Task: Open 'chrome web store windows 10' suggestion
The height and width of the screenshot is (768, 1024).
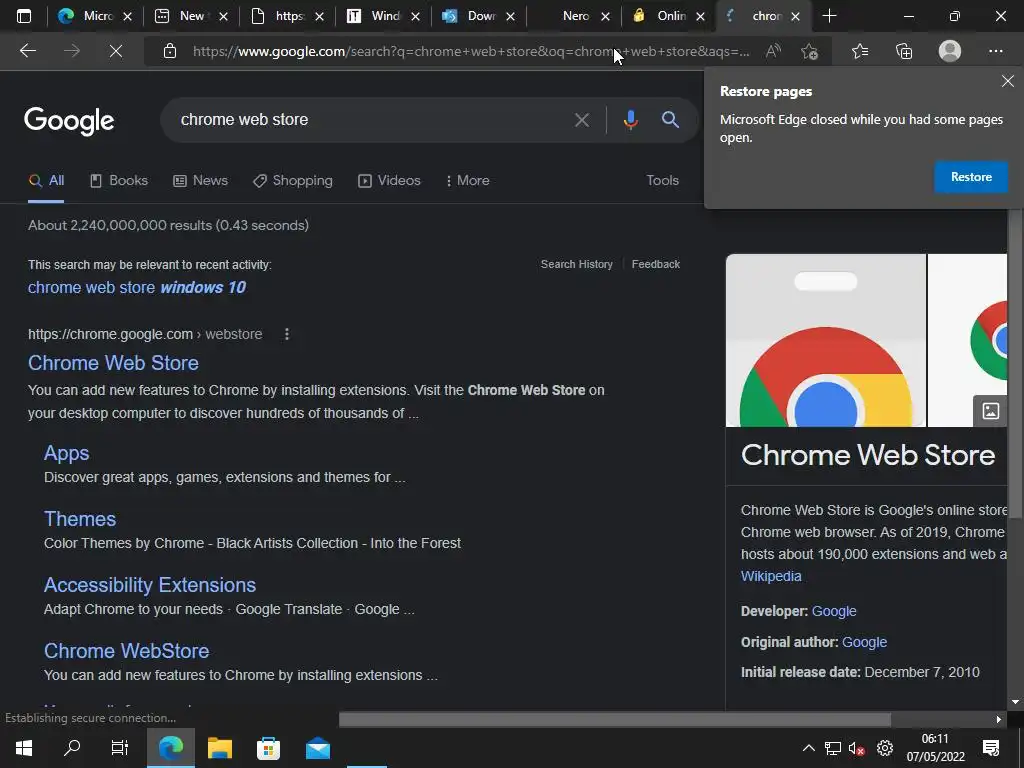Action: (x=136, y=287)
